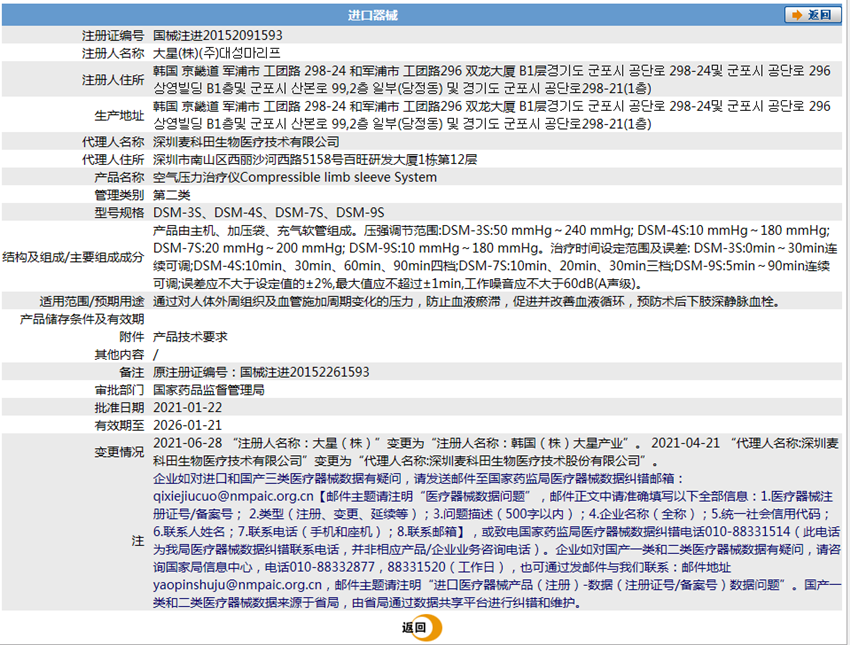
Task: Click the bottom 返回 button with orange circle
Action: (x=422, y=628)
